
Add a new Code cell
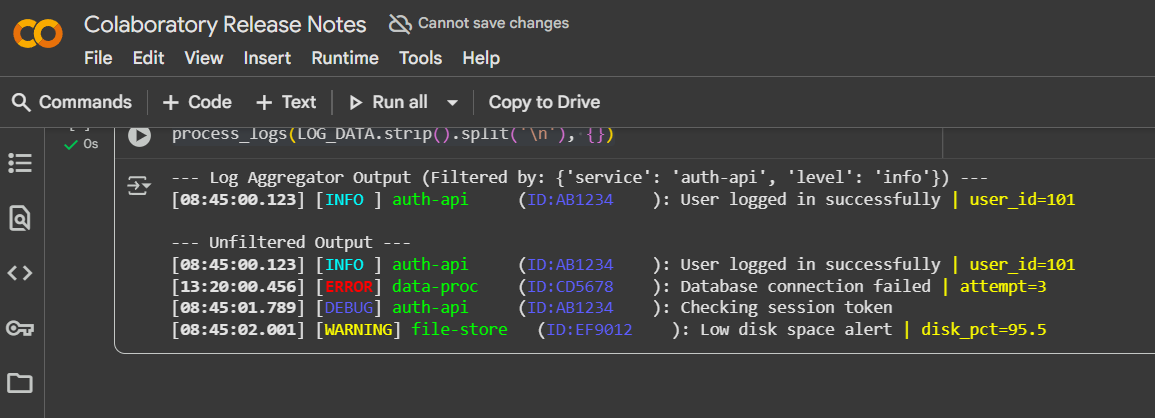point(197,102)
